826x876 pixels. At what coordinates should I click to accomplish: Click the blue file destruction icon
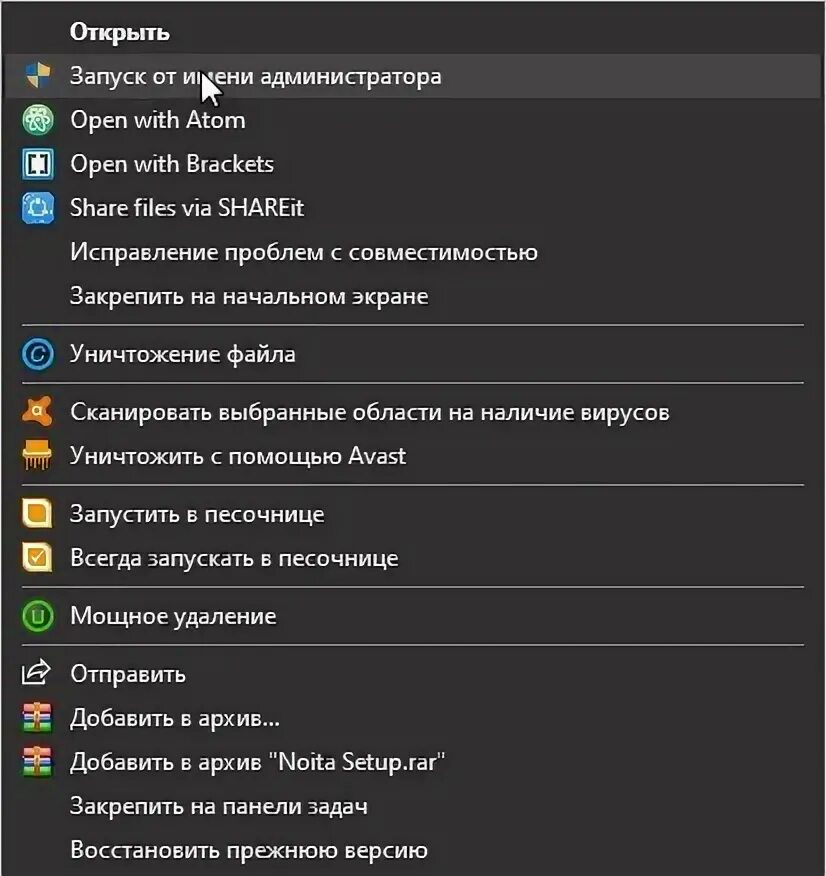[38, 354]
